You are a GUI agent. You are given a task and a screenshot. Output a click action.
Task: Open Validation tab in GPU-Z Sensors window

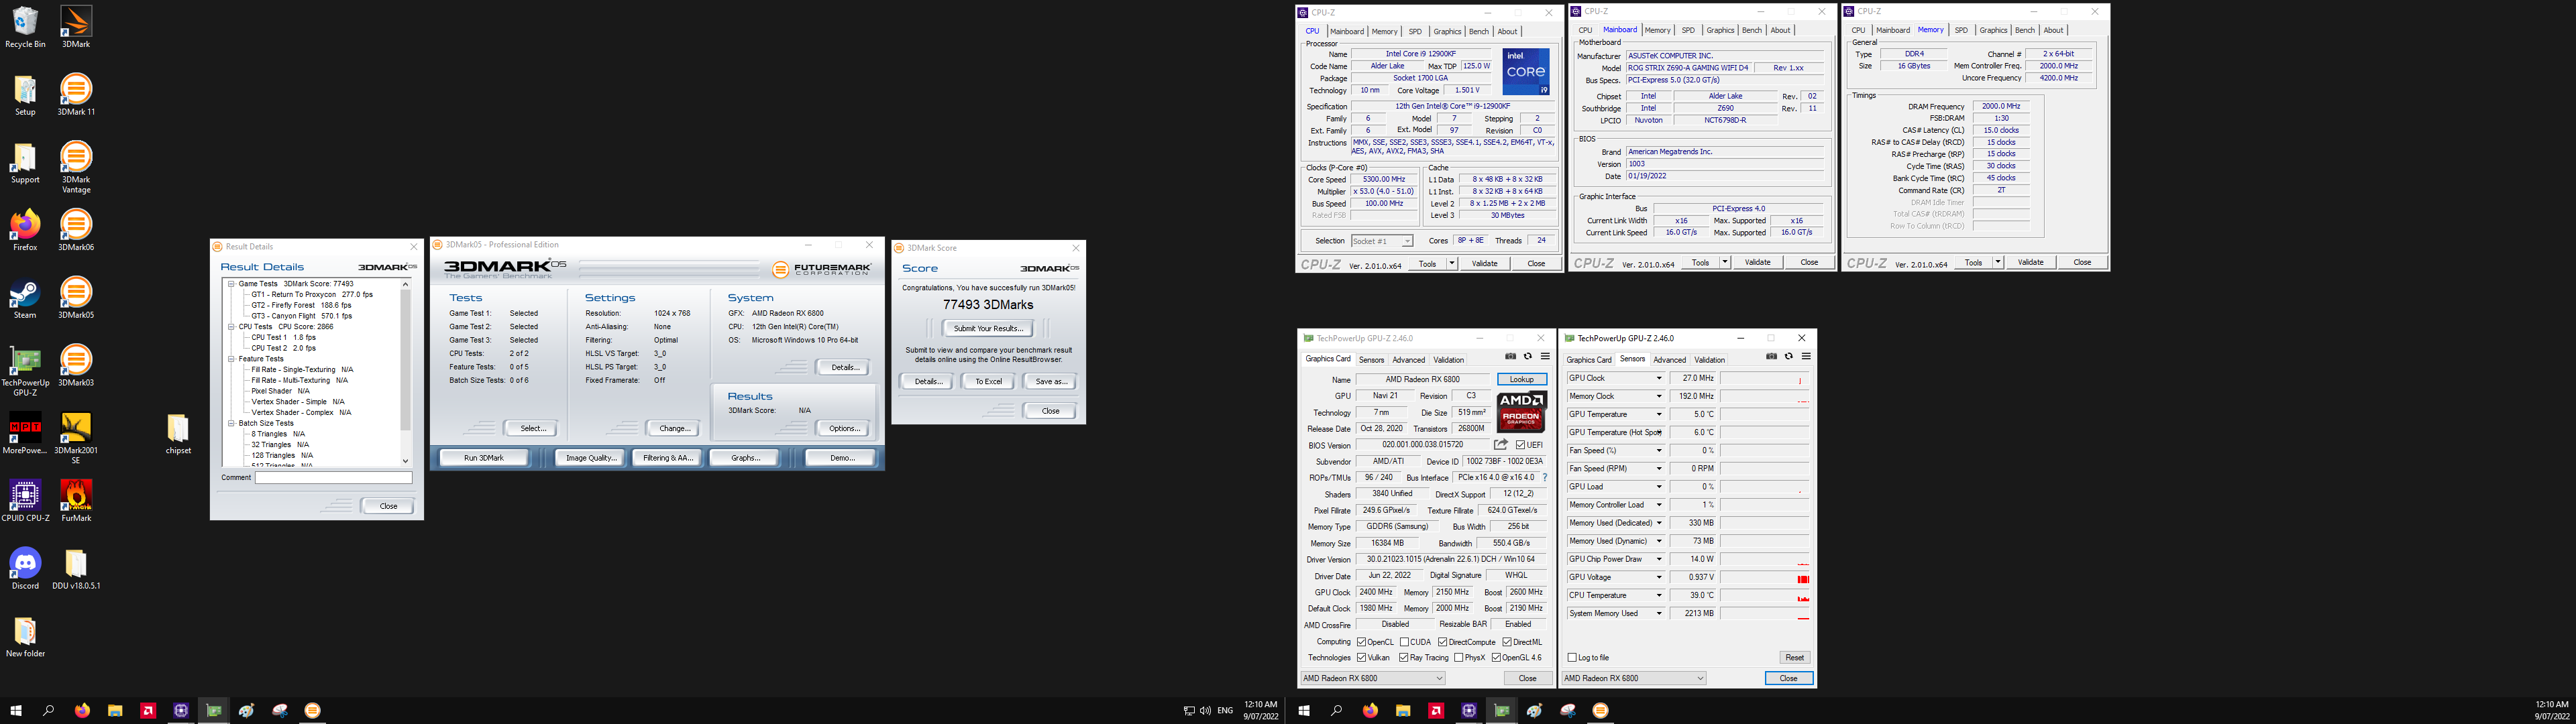click(x=1709, y=360)
